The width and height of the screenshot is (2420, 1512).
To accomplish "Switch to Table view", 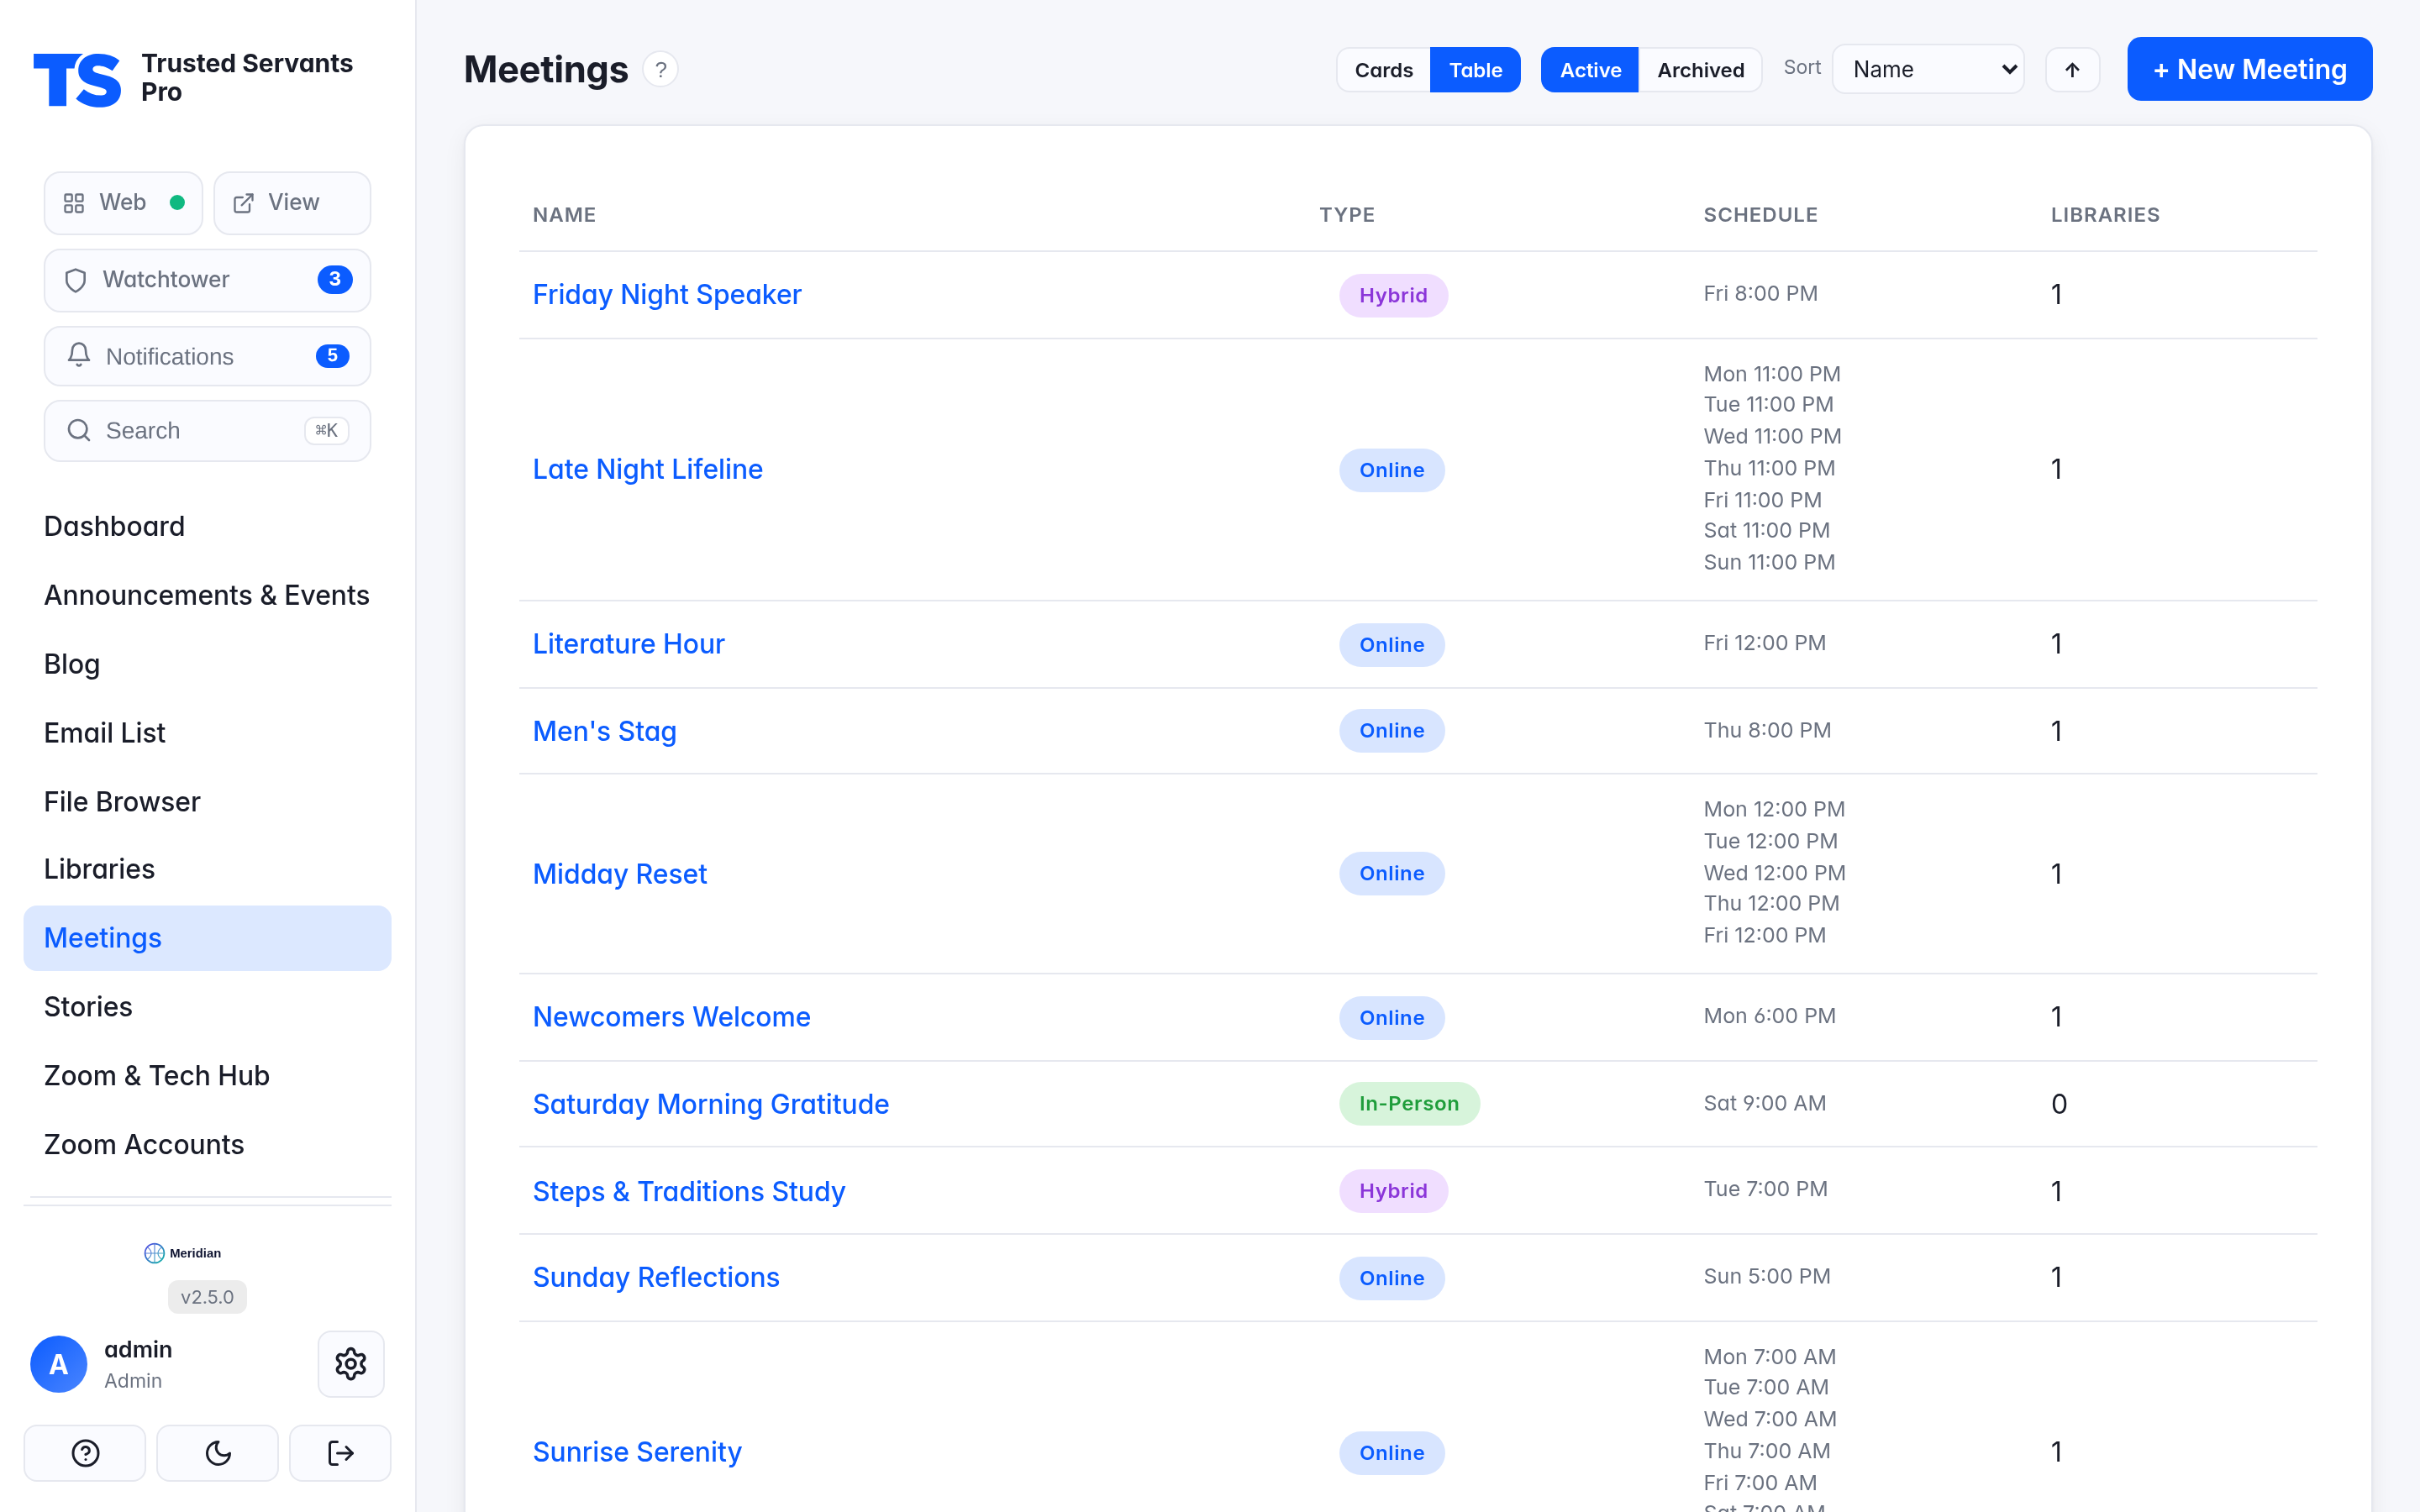I will [x=1475, y=70].
